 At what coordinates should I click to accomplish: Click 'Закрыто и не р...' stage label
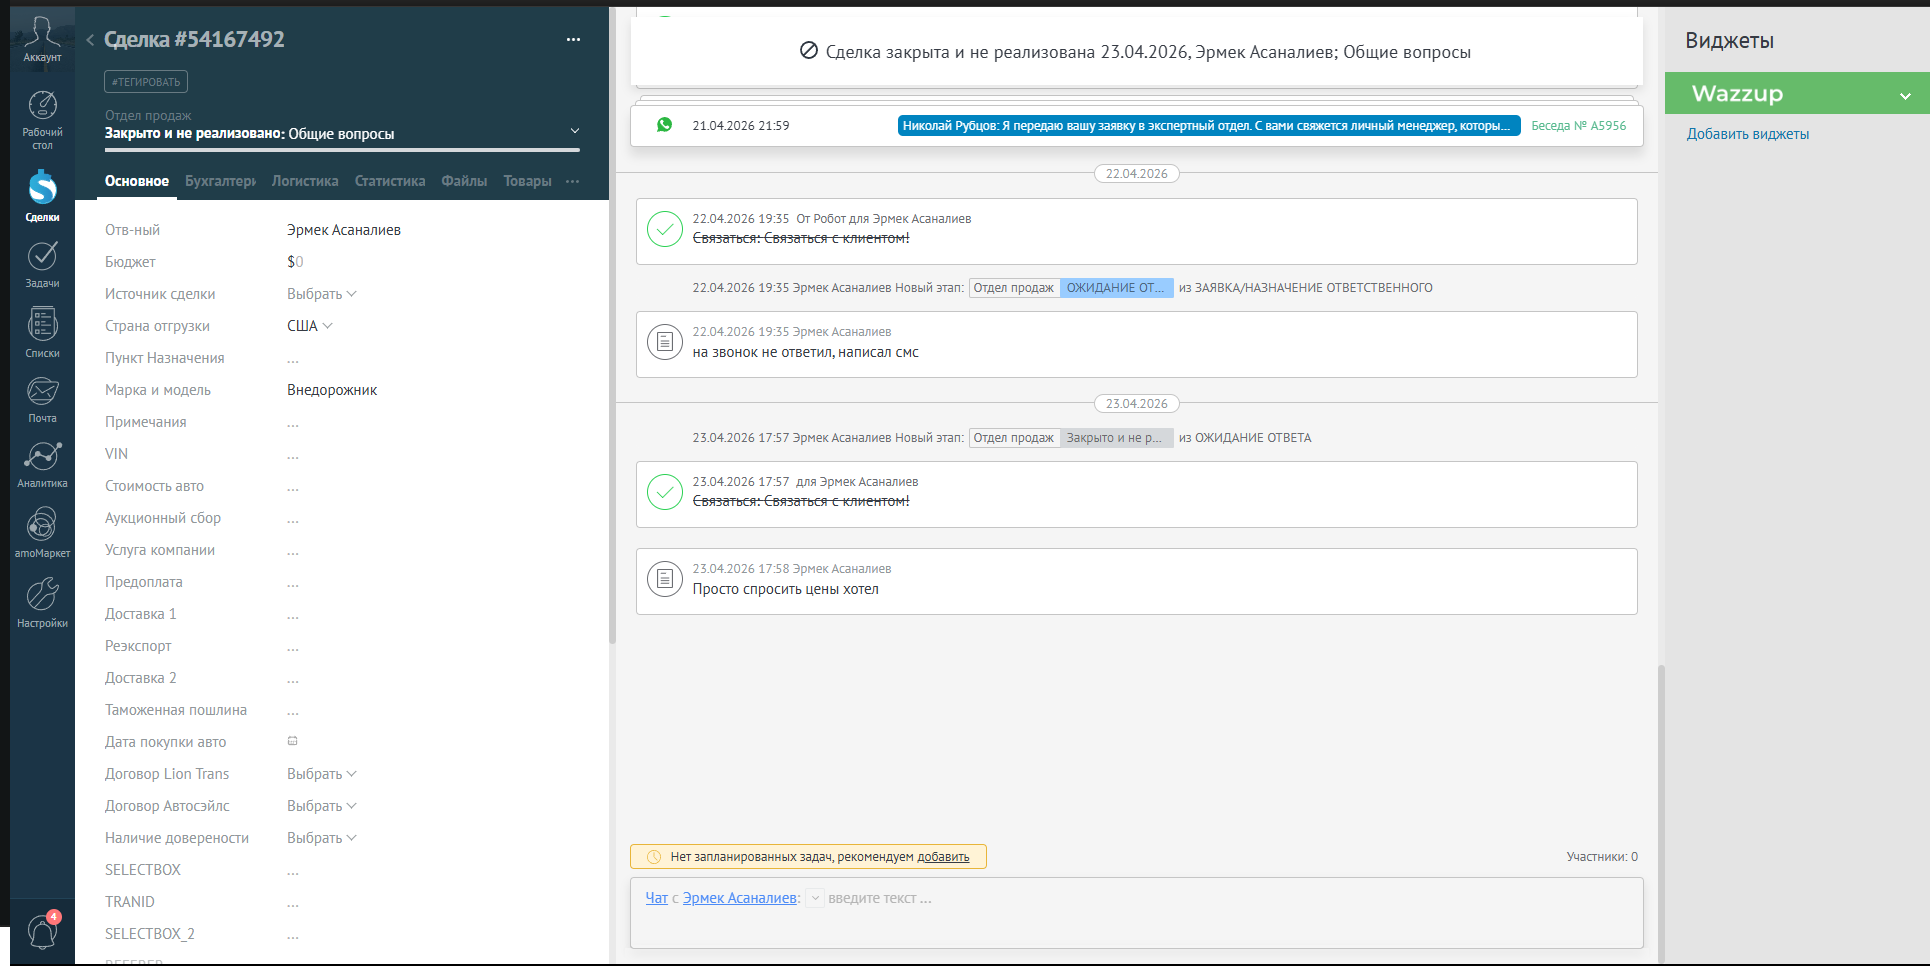click(1116, 438)
